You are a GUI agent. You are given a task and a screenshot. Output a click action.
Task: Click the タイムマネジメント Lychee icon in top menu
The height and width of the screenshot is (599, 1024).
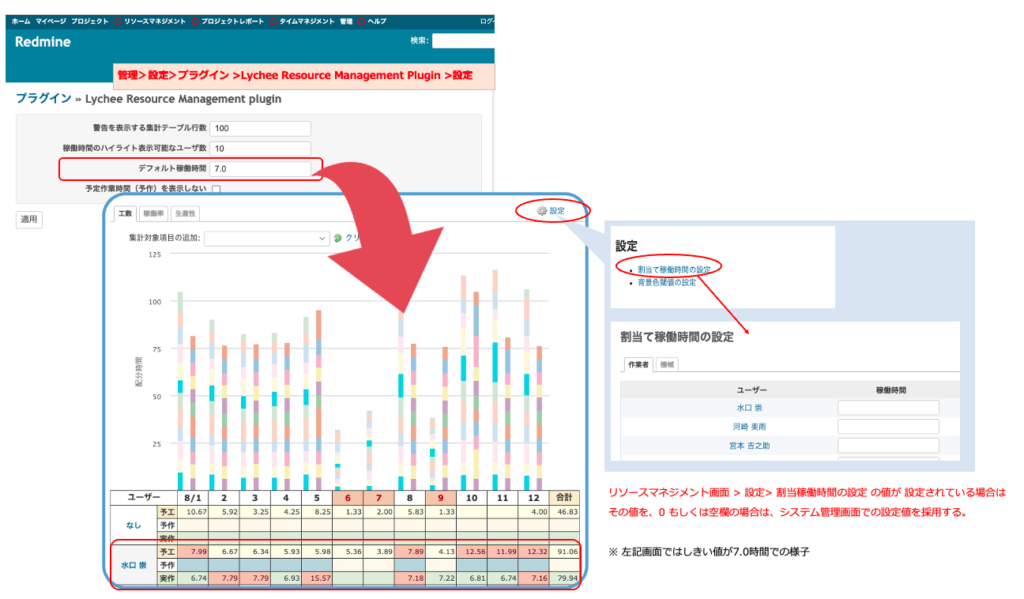274,22
